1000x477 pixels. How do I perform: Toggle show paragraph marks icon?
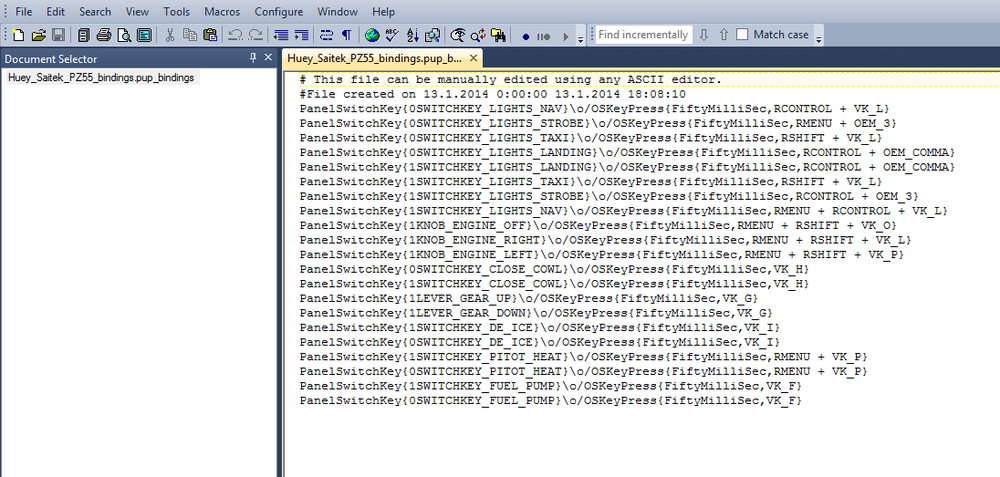pos(346,35)
